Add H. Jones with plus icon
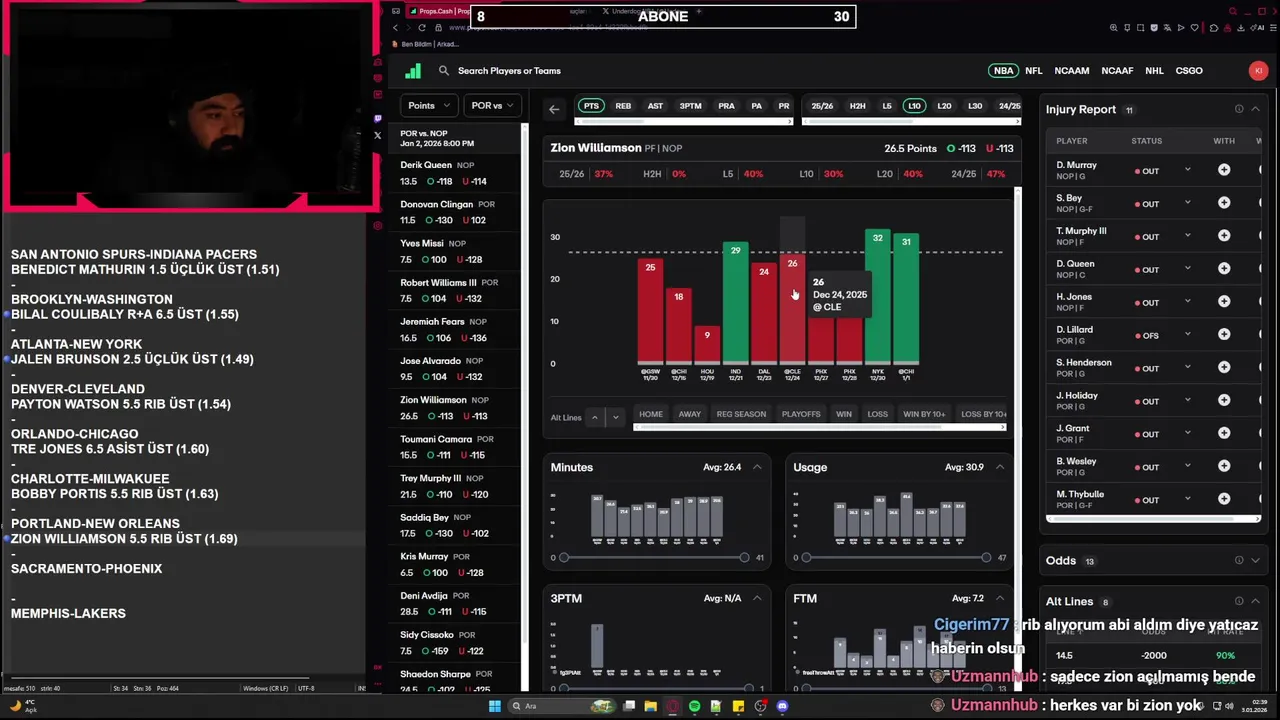 point(1224,302)
